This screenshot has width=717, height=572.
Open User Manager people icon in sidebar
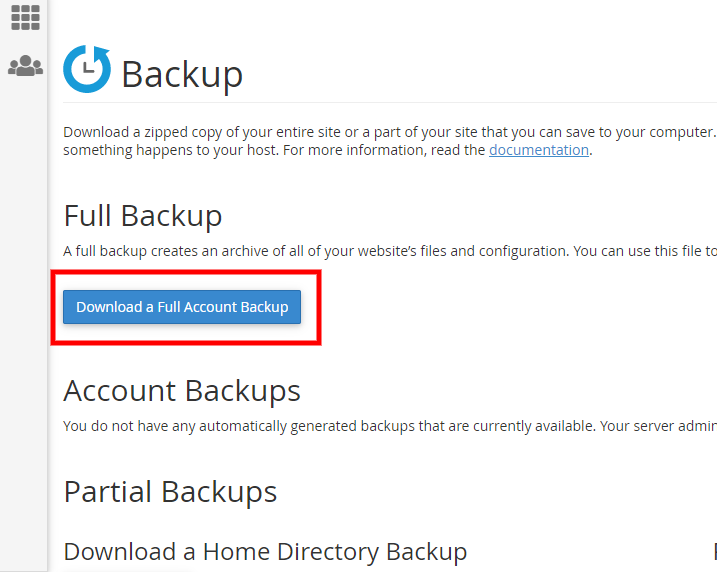(x=26, y=66)
